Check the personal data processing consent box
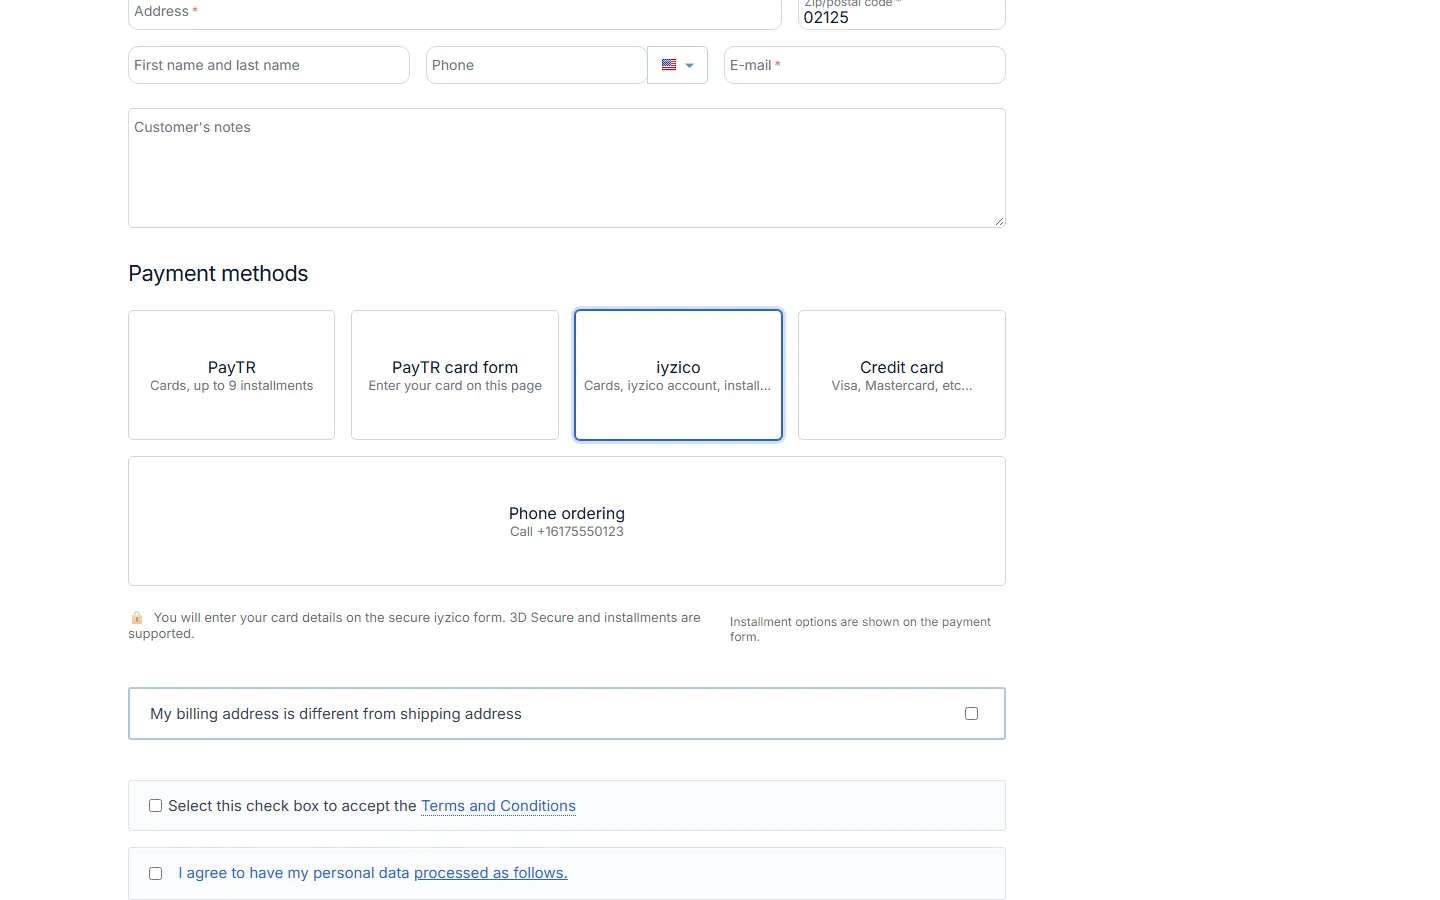Screen dimensions: 1440x900 (155, 873)
